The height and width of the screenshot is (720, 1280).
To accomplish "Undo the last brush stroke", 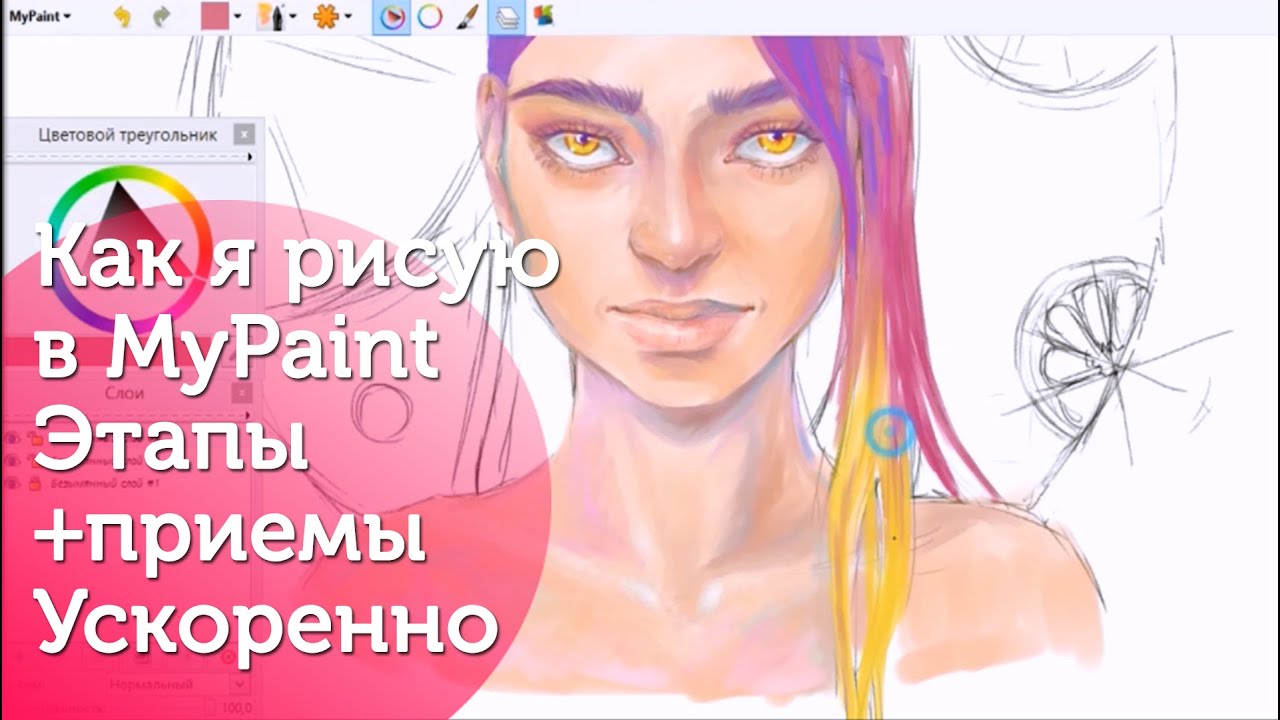I will click(122, 17).
